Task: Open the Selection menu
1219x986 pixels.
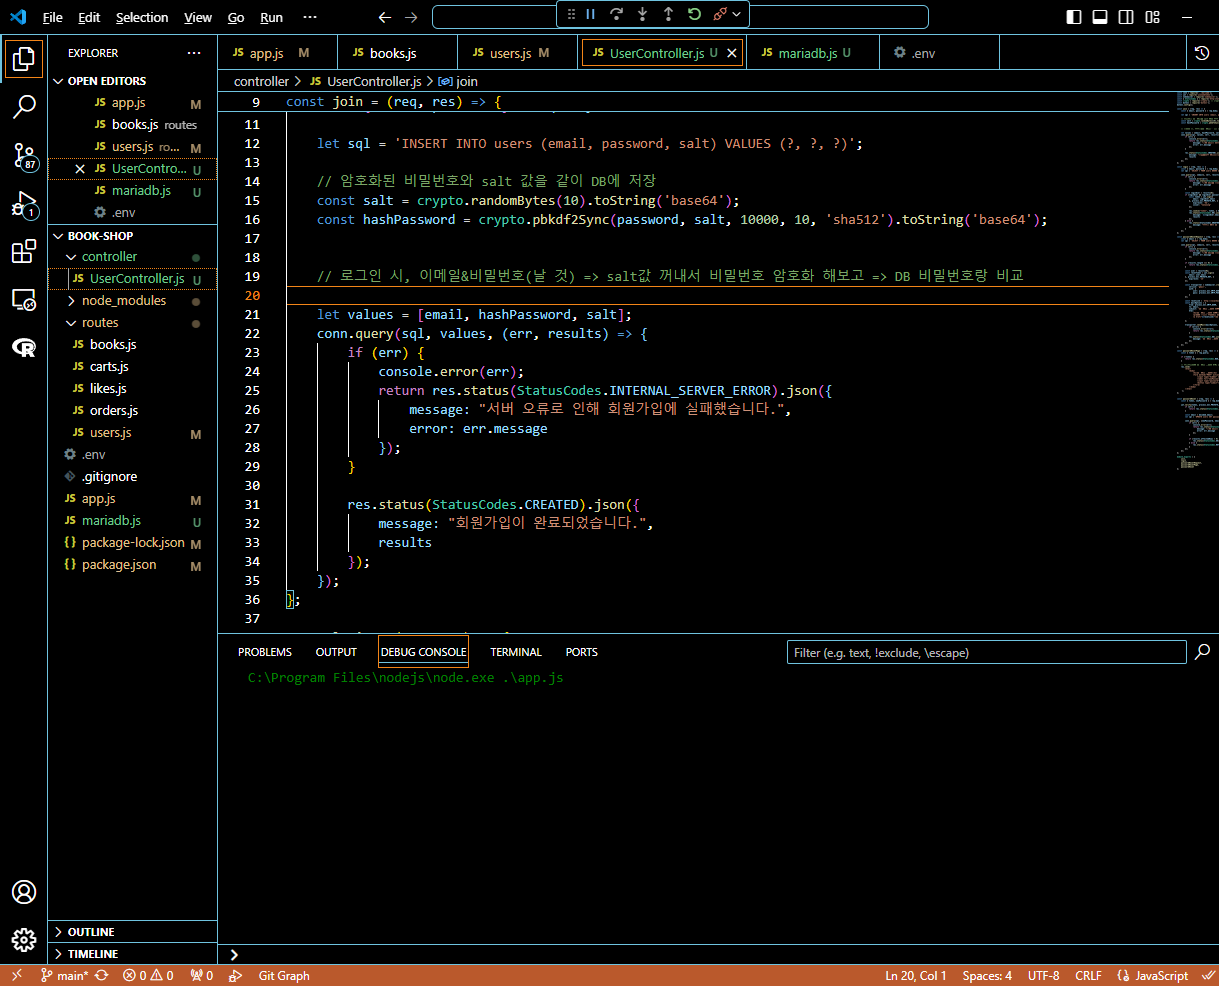Action: coord(142,17)
